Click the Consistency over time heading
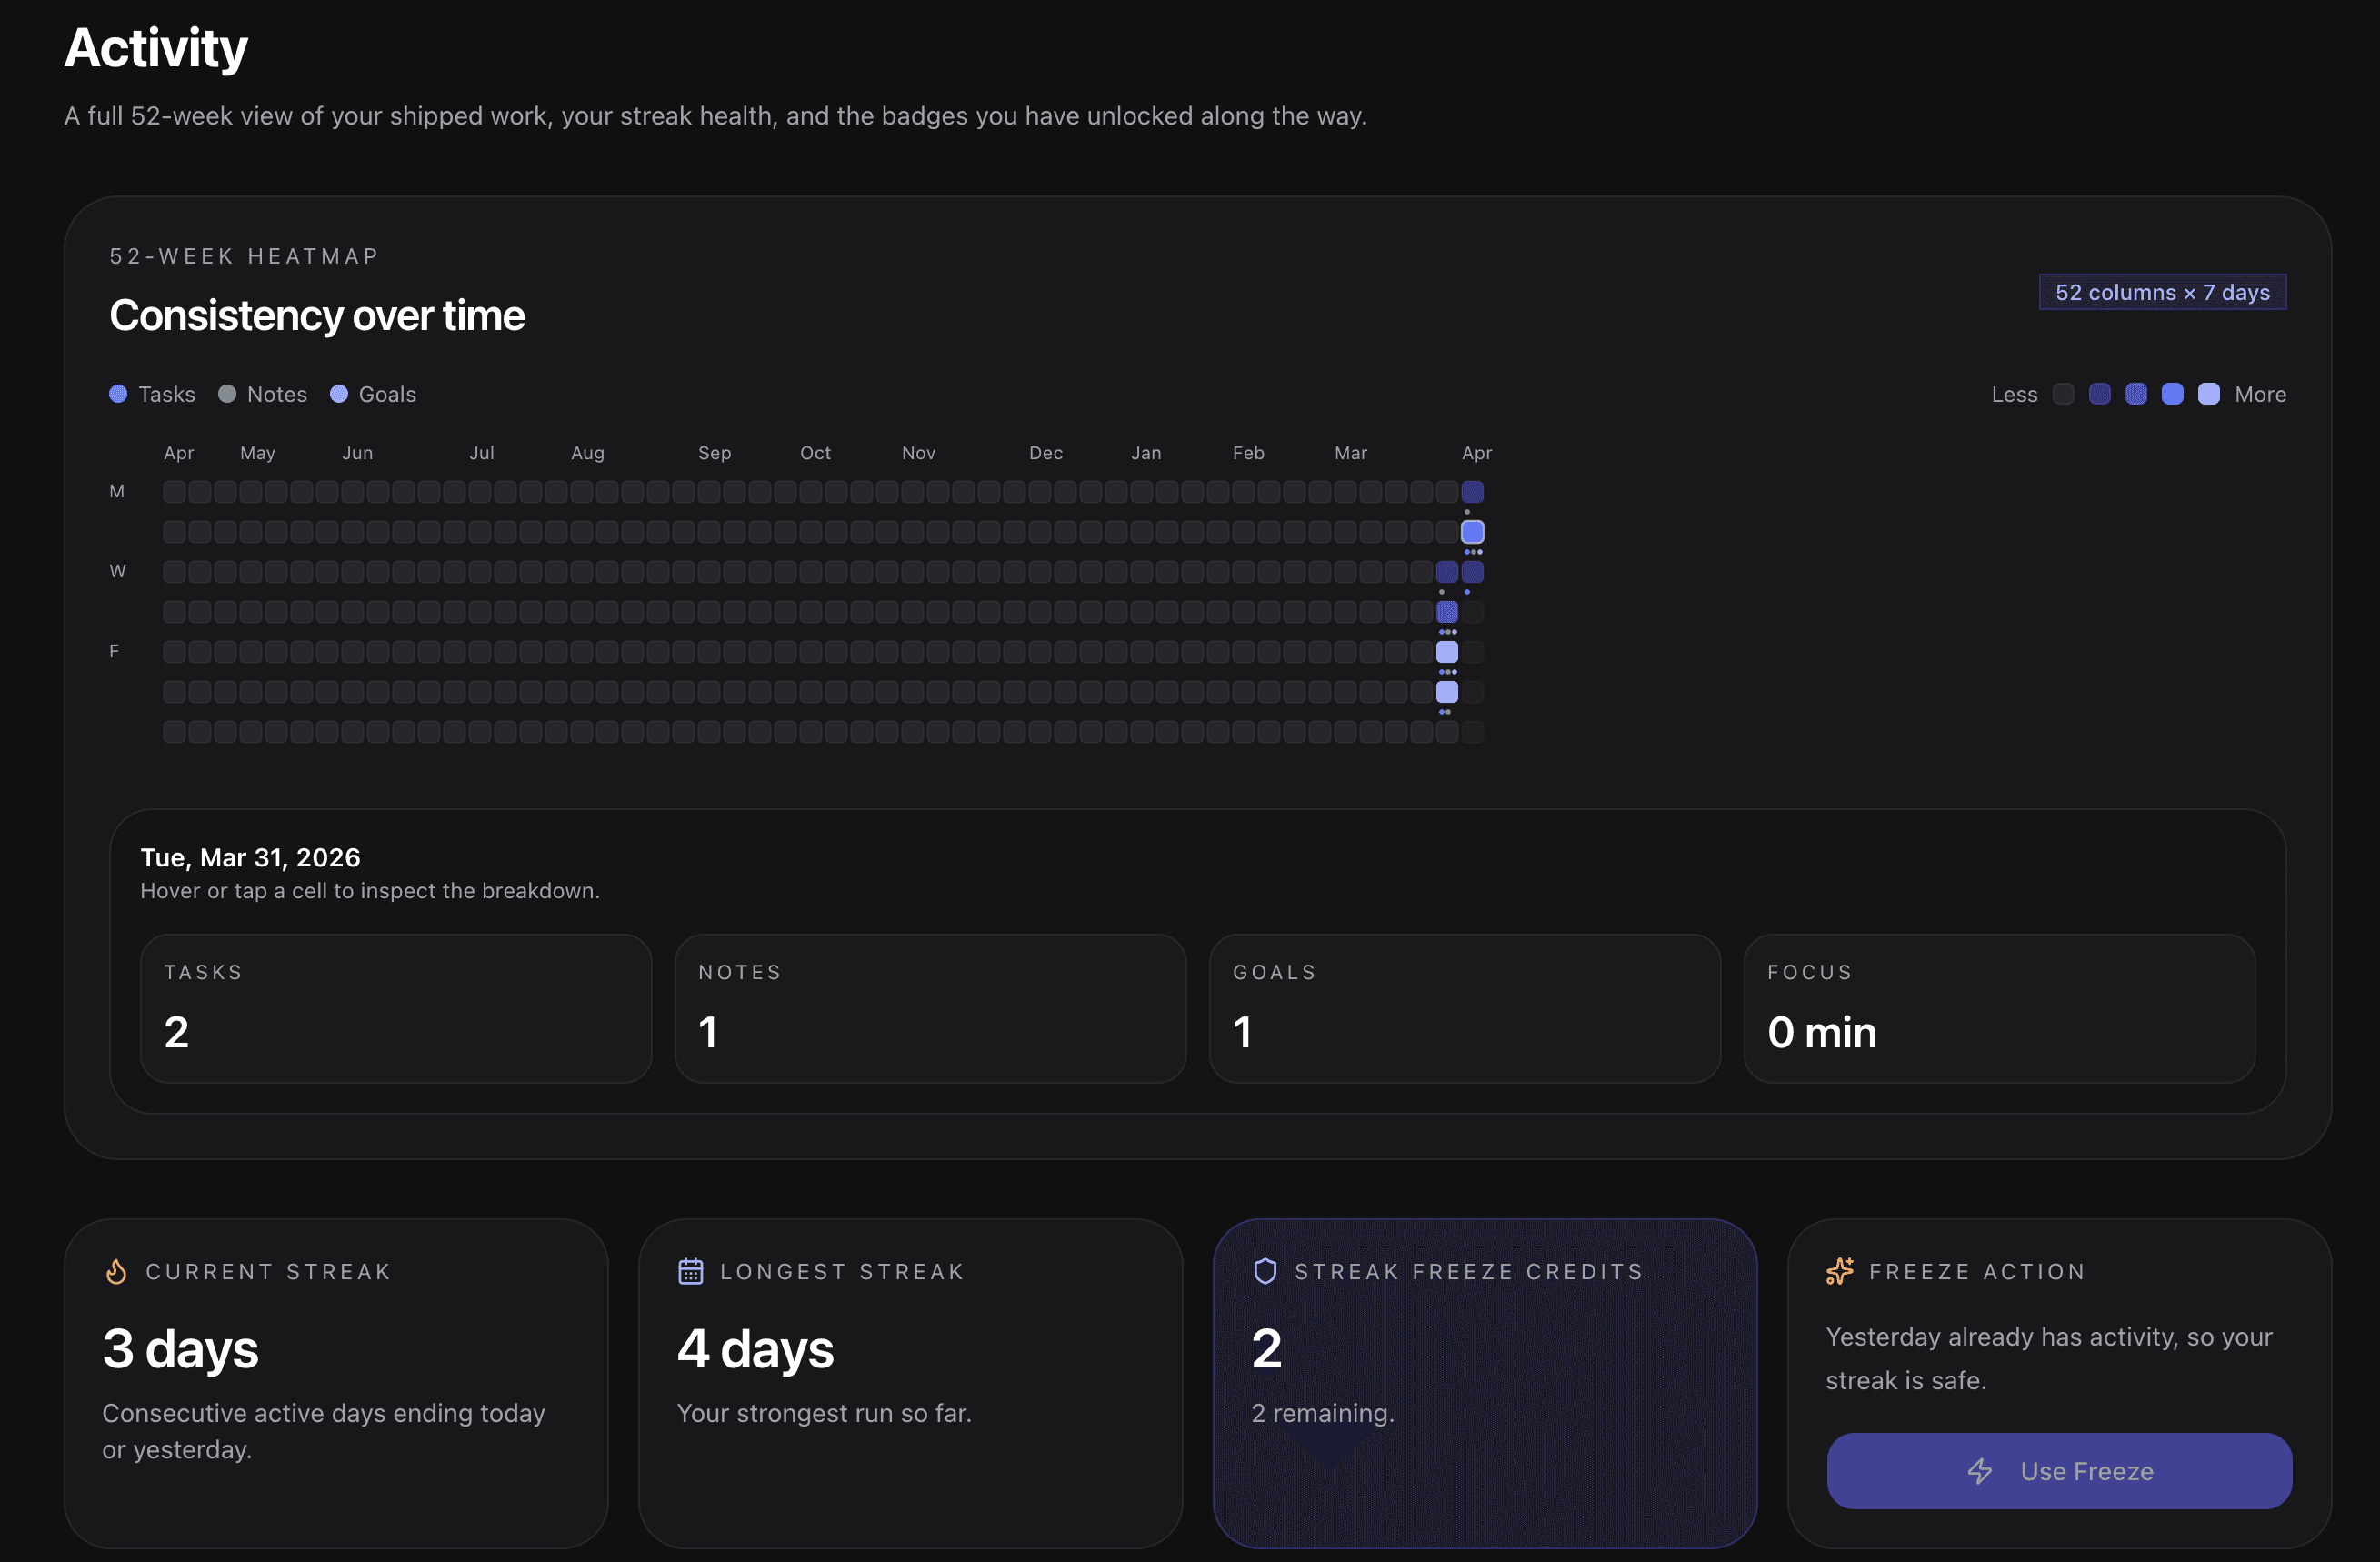This screenshot has height=1562, width=2380. pos(317,316)
